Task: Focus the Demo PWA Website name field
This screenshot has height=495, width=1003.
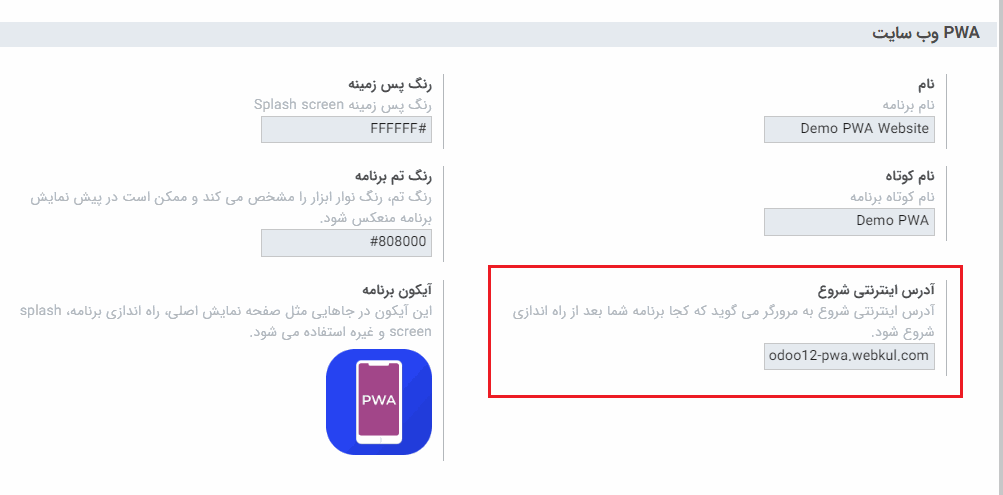Action: tap(849, 129)
